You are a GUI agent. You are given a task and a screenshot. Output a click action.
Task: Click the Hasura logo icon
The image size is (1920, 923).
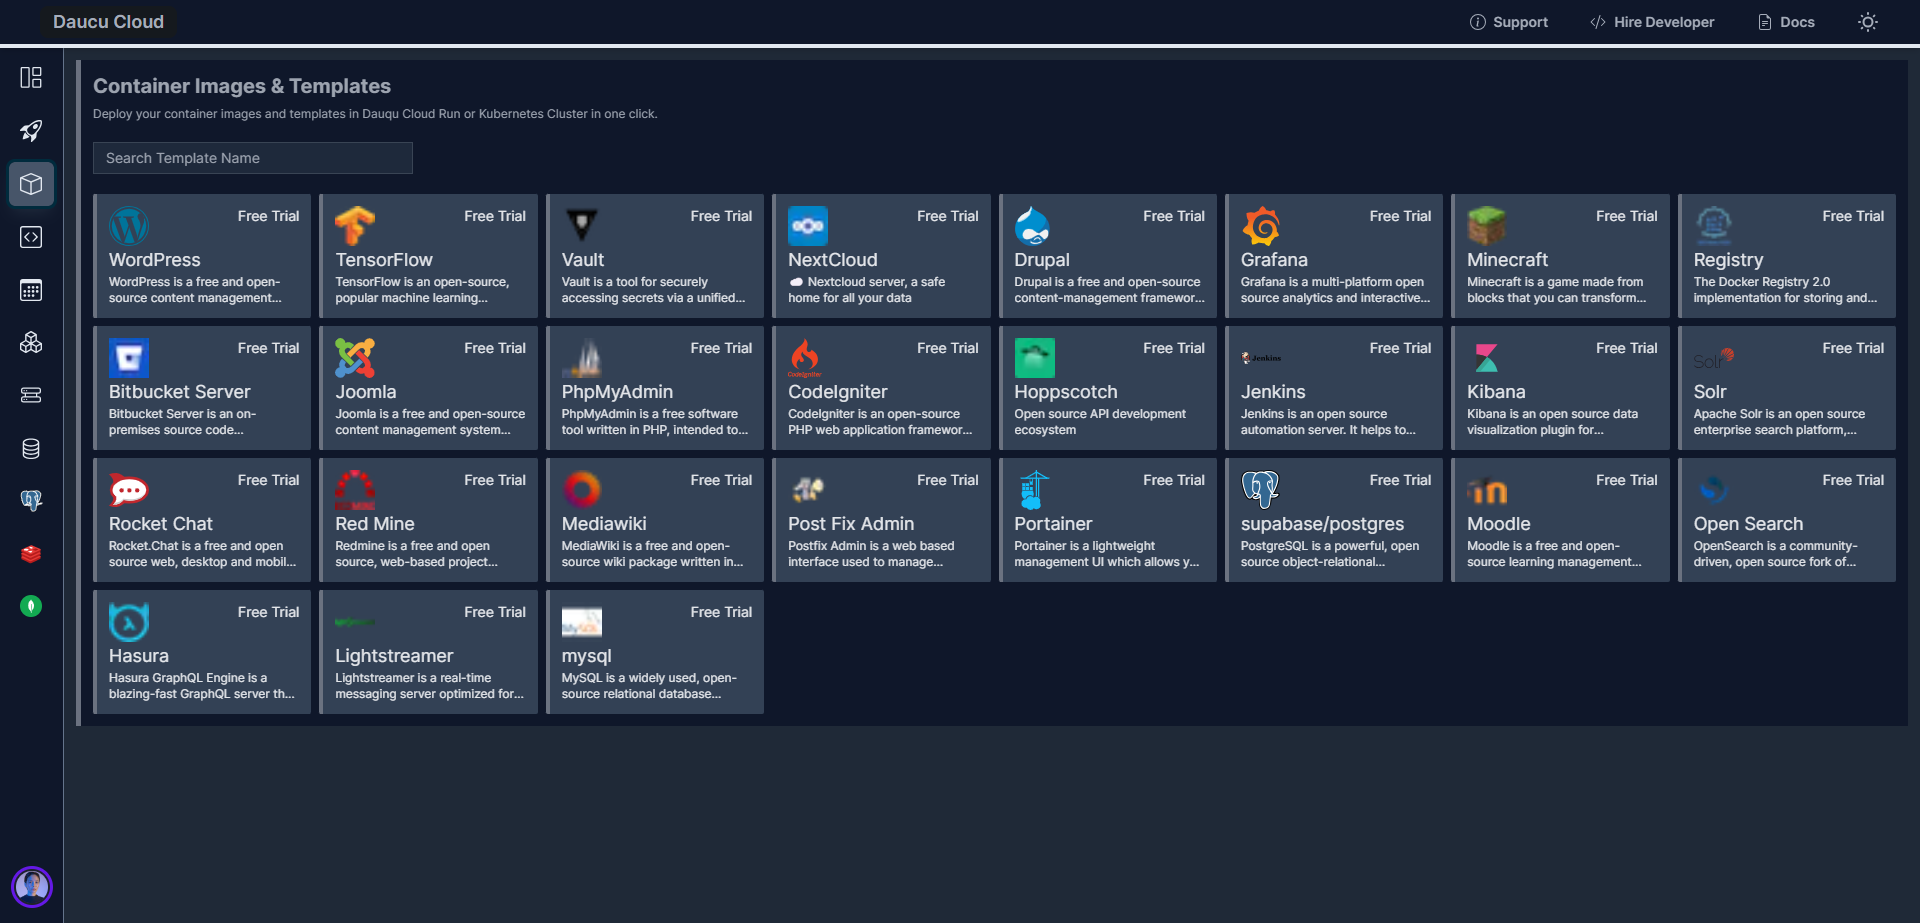click(x=129, y=622)
